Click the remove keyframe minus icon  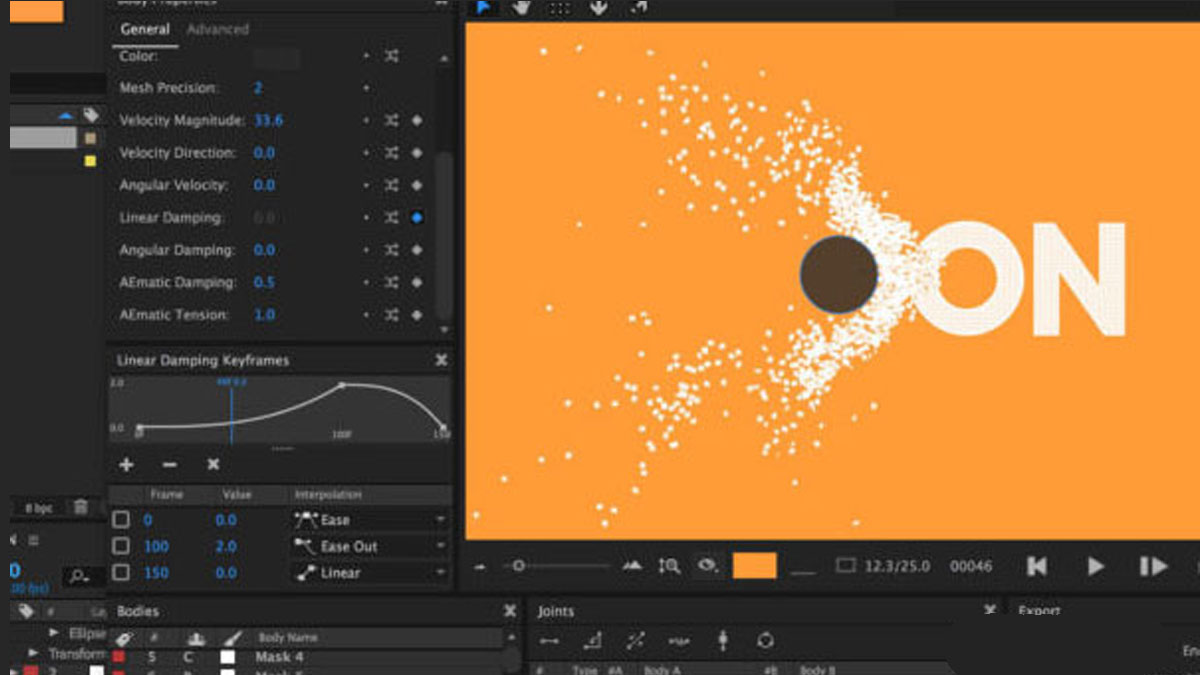pyautogui.click(x=169, y=465)
